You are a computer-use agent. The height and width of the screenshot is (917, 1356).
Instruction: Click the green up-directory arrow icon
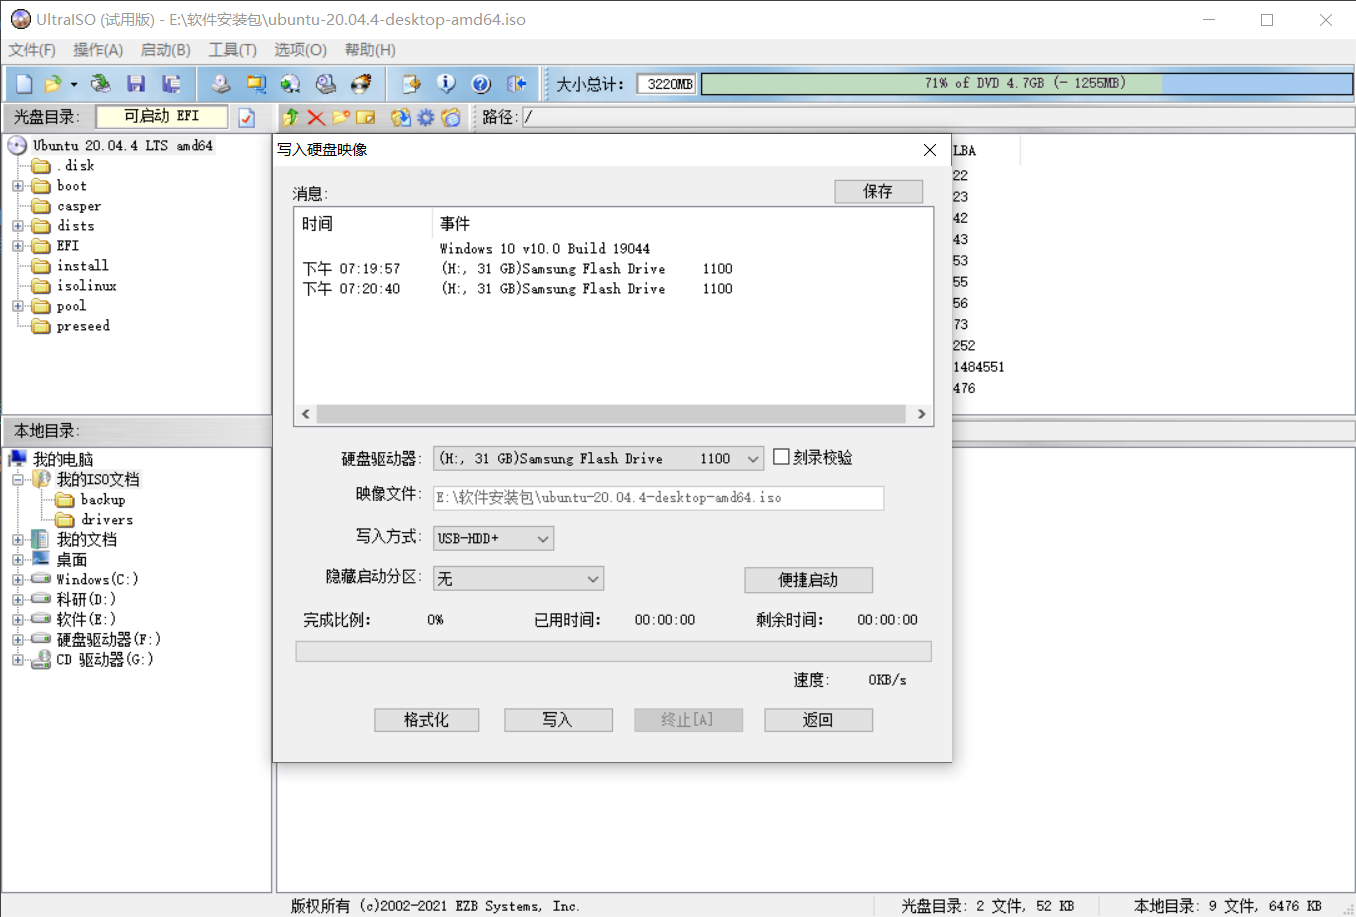(x=291, y=117)
